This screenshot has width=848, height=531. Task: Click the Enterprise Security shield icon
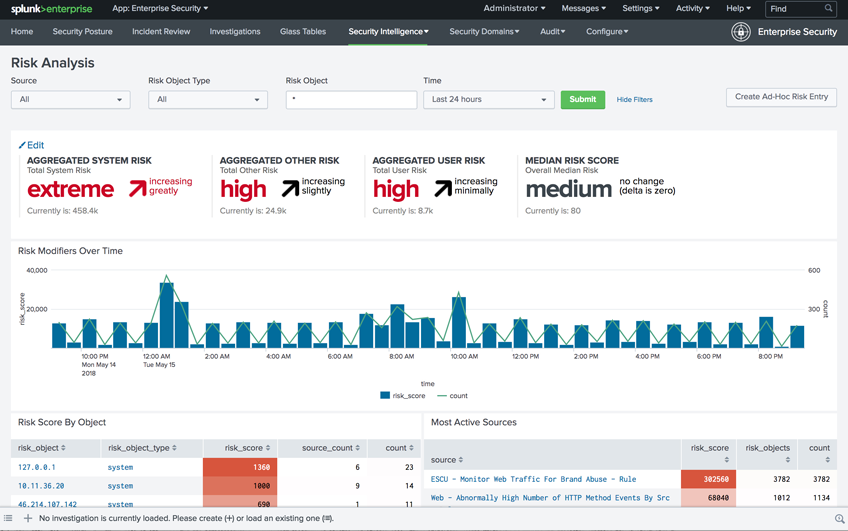(741, 32)
